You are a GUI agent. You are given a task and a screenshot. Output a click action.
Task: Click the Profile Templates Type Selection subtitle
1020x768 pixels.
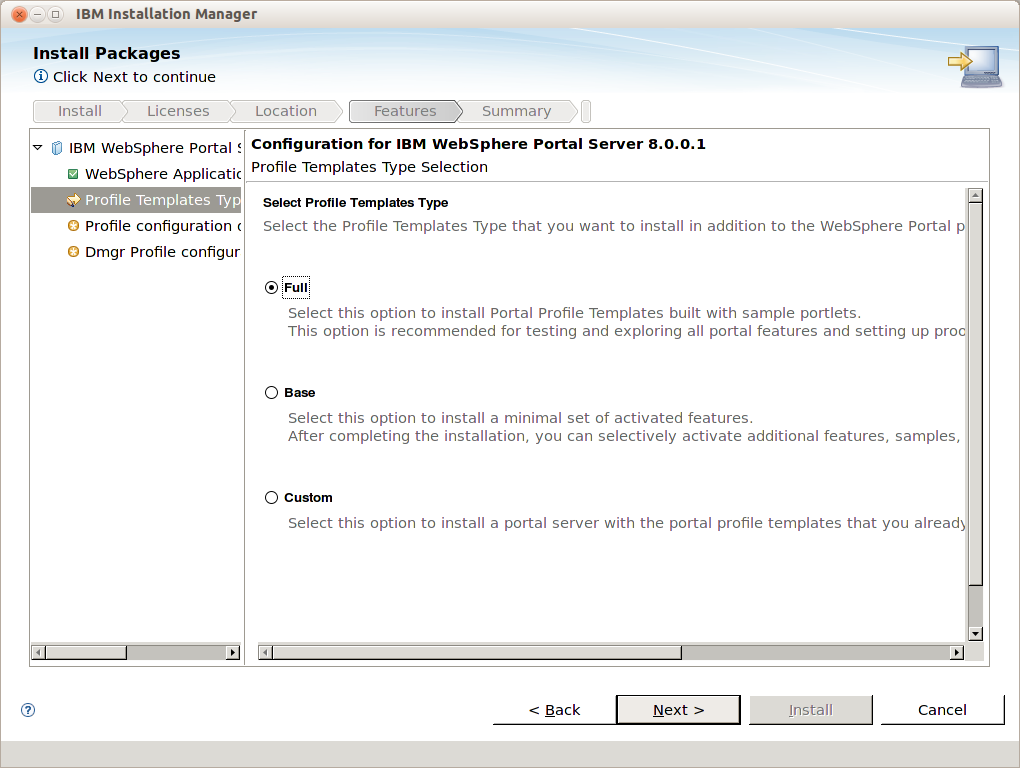pyautogui.click(x=369, y=167)
